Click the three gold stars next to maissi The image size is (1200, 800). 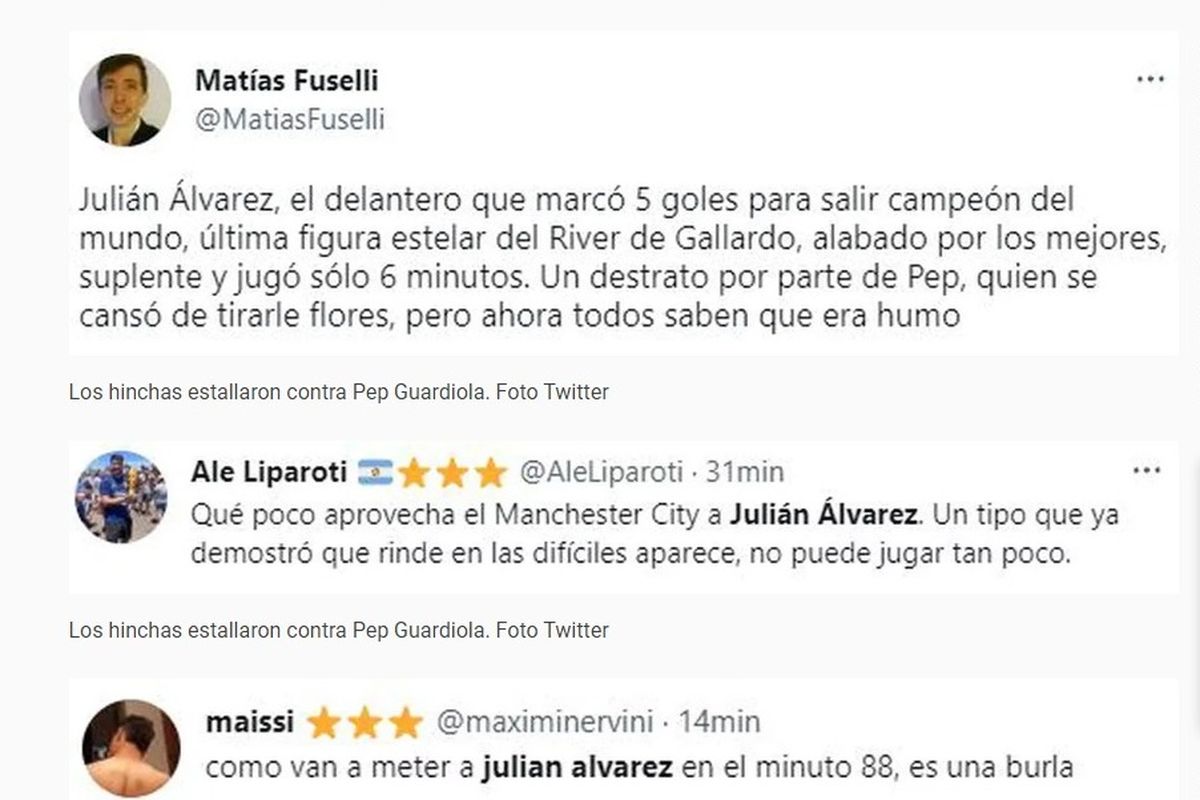click(x=365, y=722)
